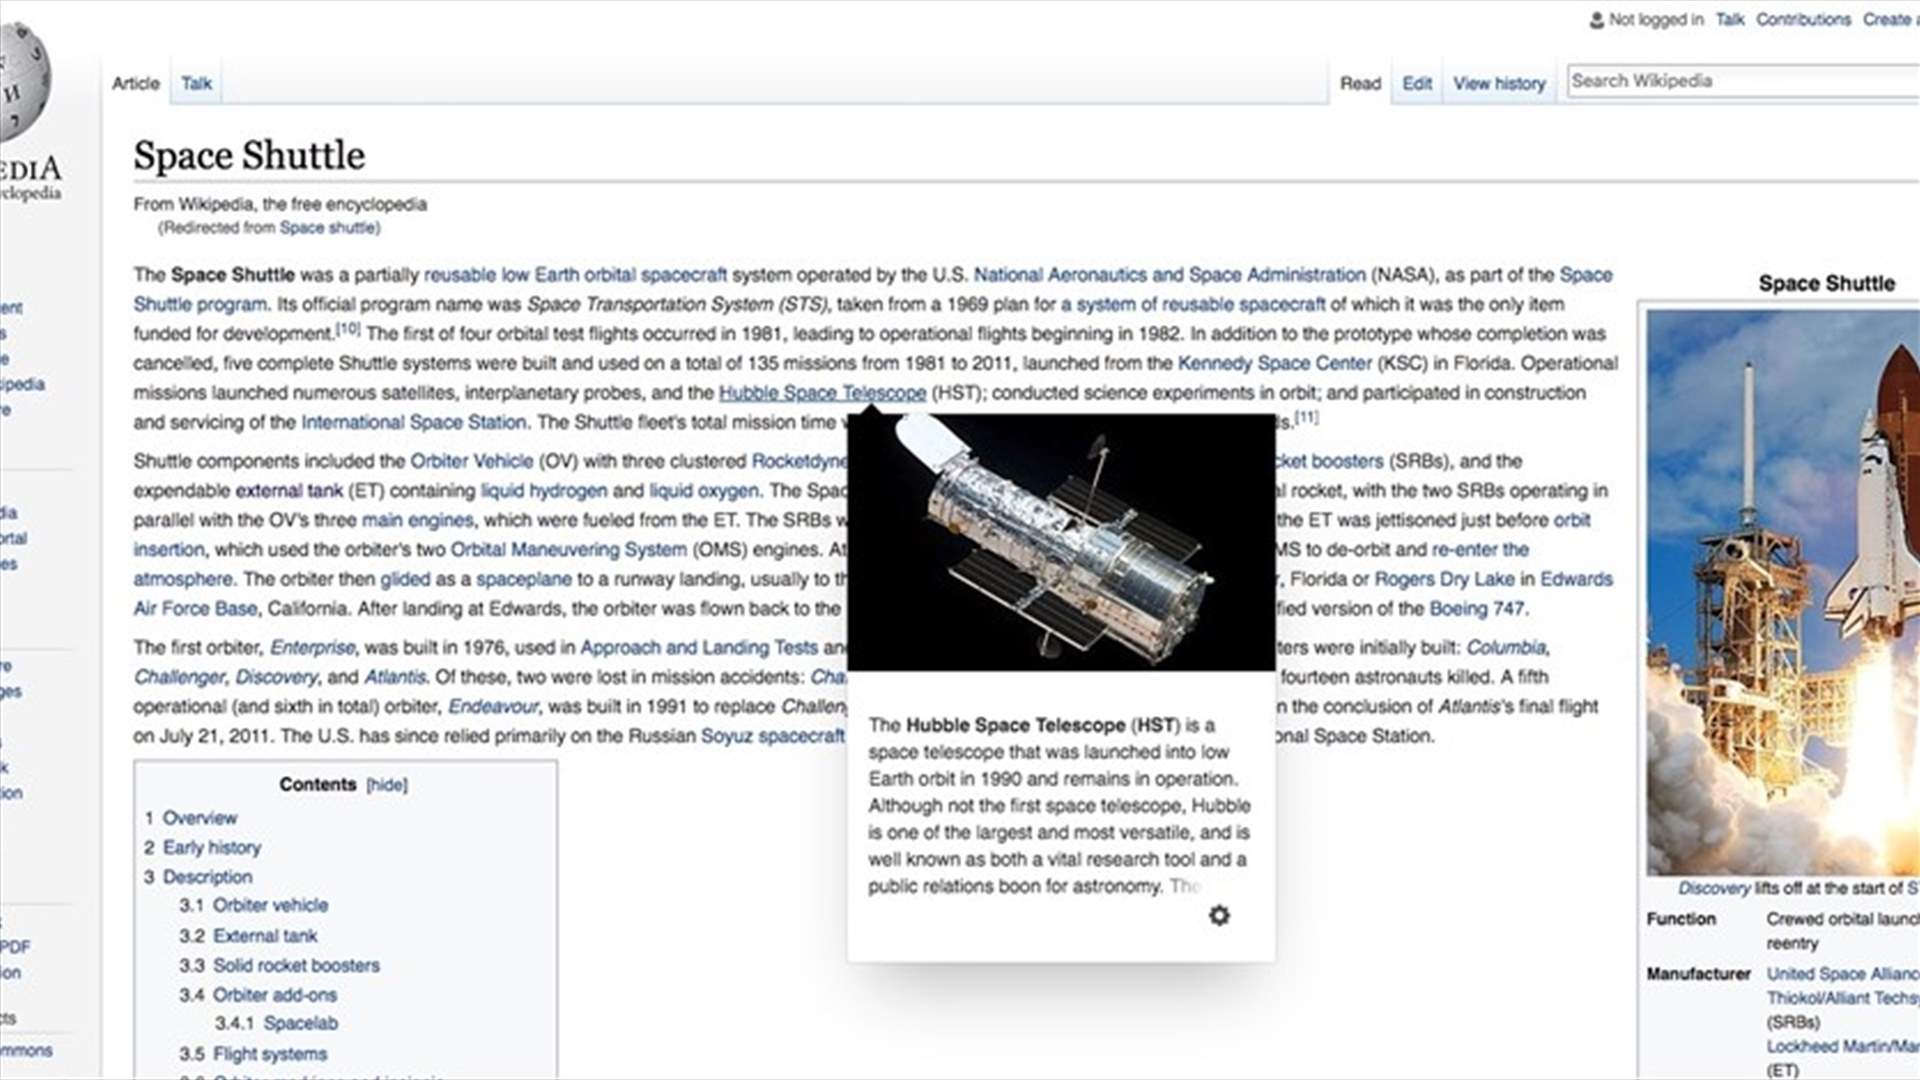Go to subsection 3.5 Flight systems
Screen dimensions: 1920x1080
[x=270, y=1054]
